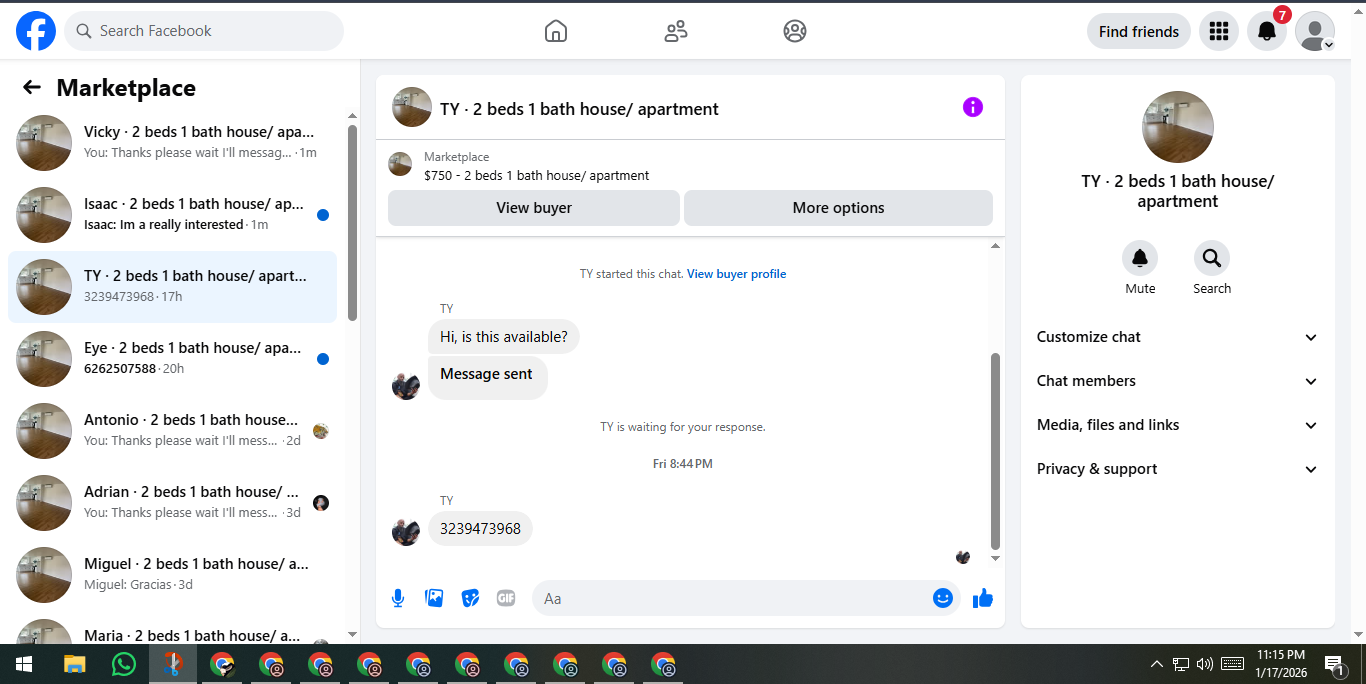Open the emoji picker in message box
The image size is (1366, 684).
click(x=943, y=598)
